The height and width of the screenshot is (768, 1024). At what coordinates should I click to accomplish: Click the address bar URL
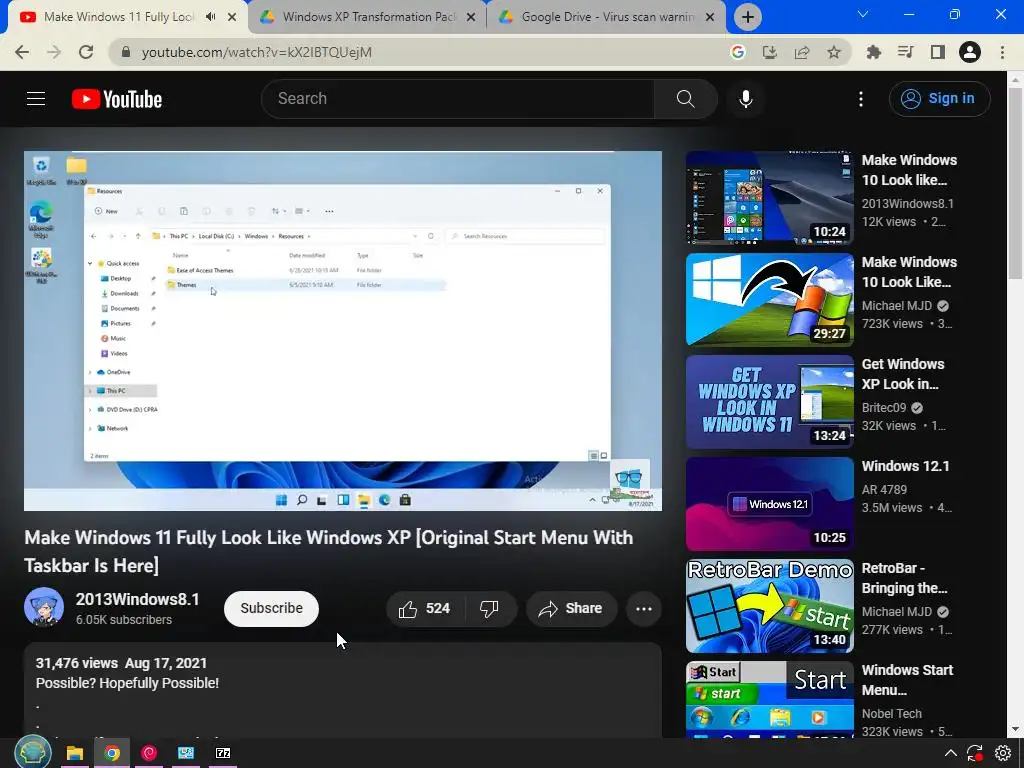pyautogui.click(x=257, y=52)
